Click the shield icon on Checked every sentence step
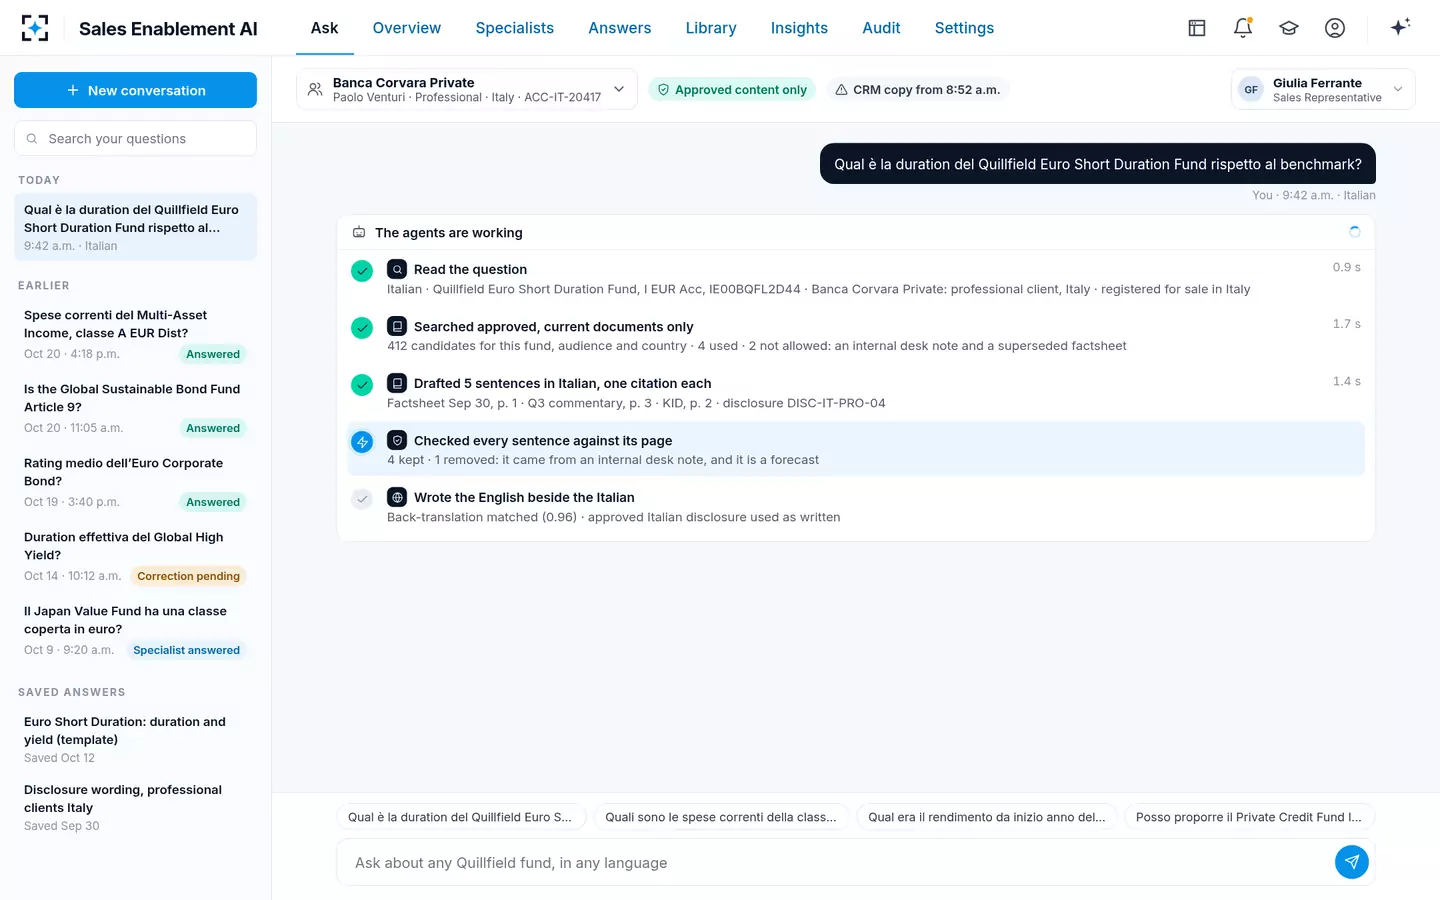 click(x=397, y=440)
